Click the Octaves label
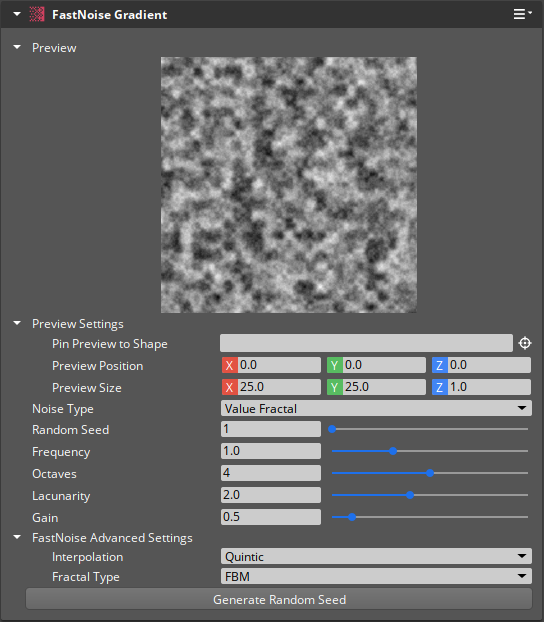 click(x=54, y=474)
